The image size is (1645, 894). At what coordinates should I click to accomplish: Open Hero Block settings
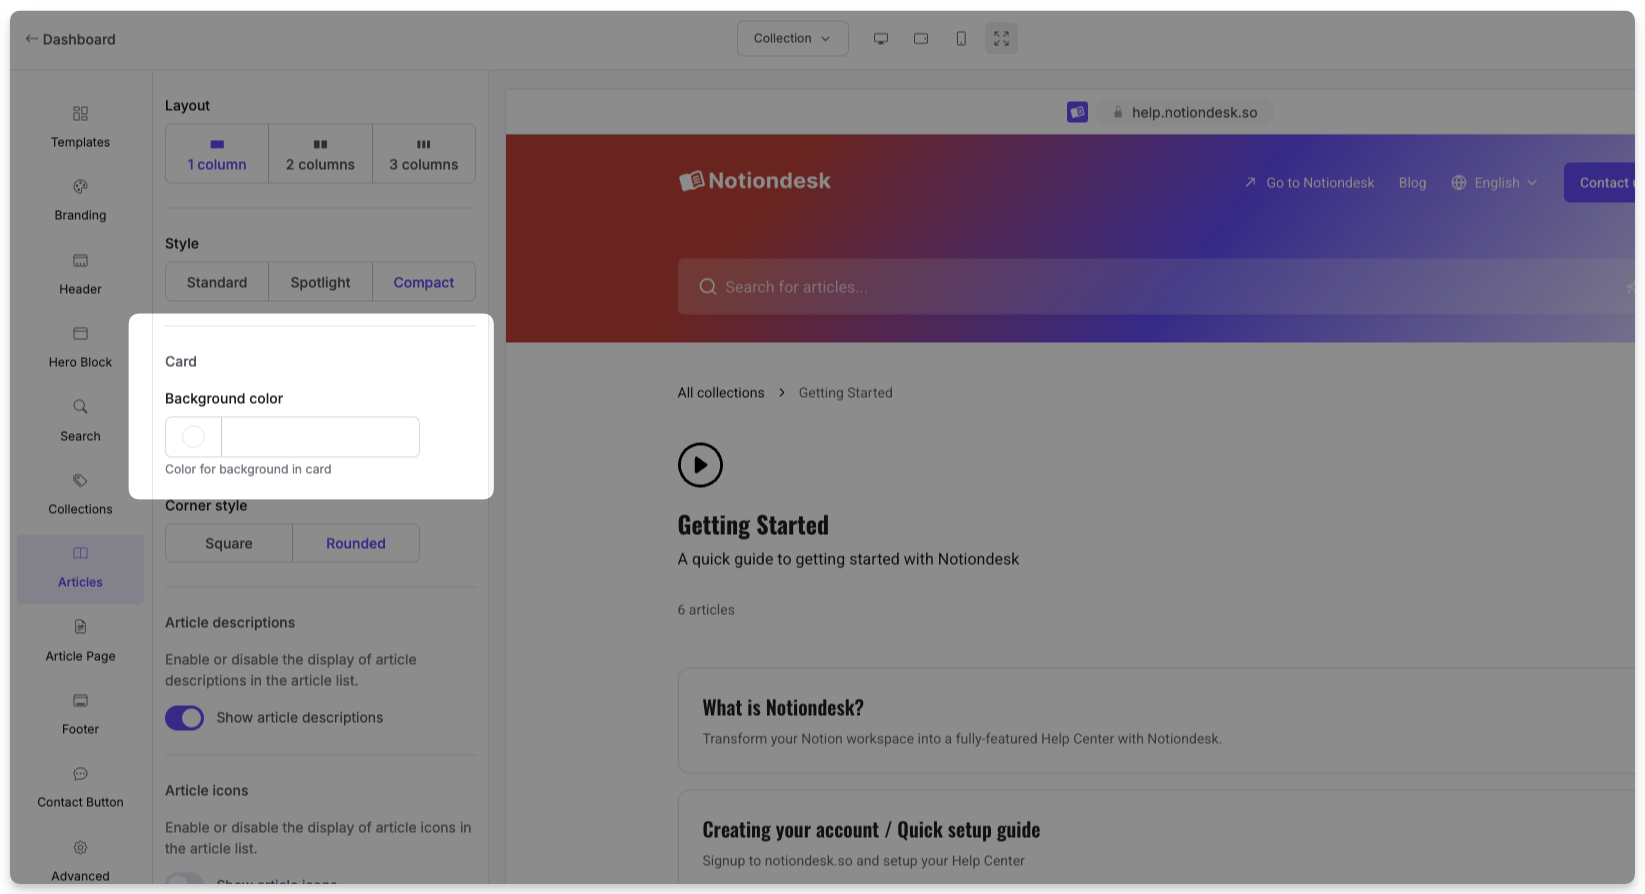click(x=80, y=347)
